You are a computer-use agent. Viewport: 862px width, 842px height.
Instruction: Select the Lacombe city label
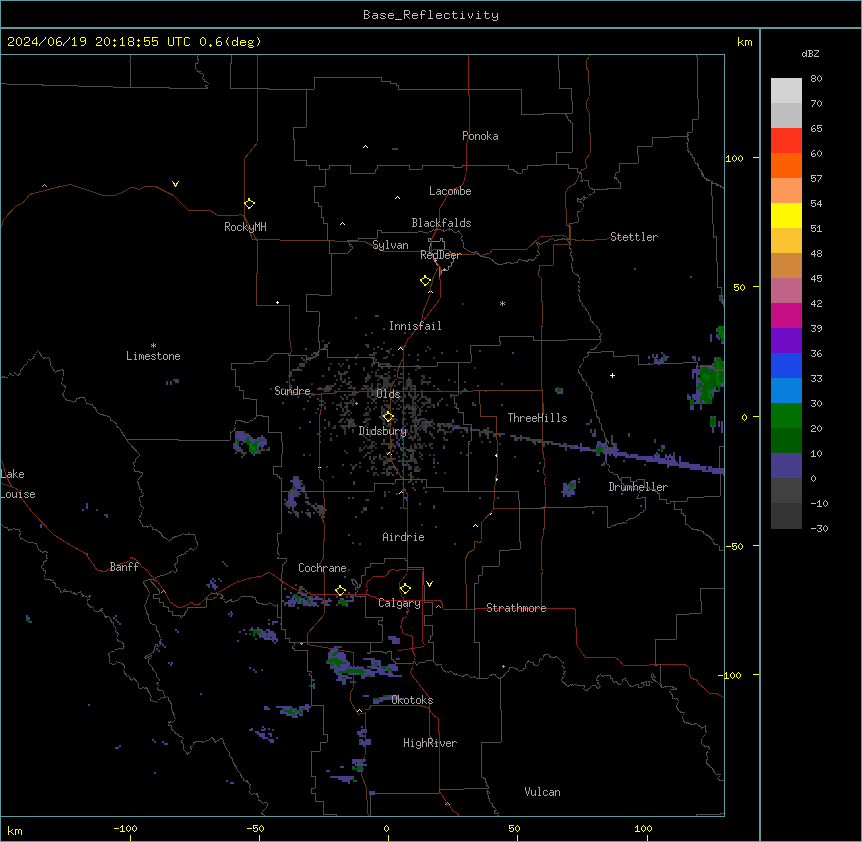tap(450, 191)
